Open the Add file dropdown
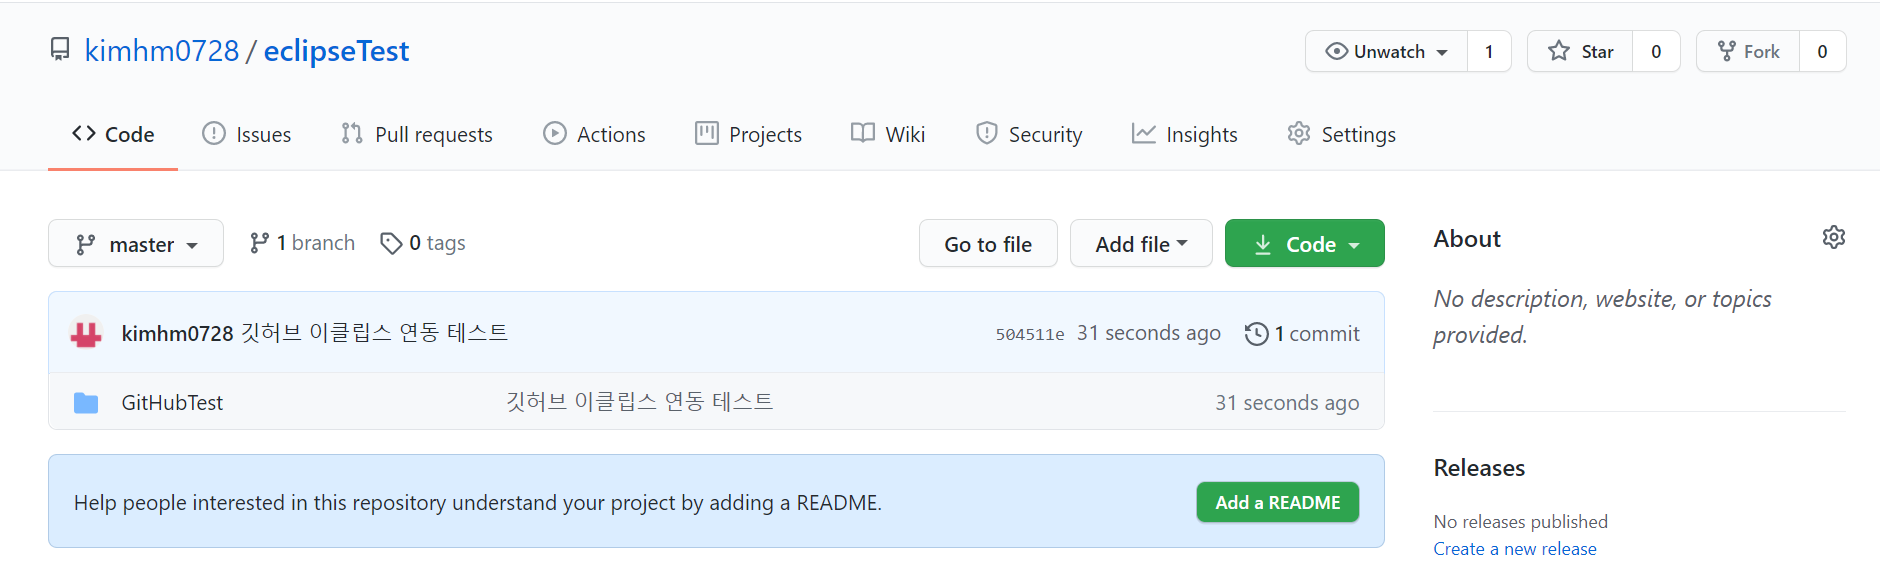Screen dimensions: 1880x576 click(1141, 244)
